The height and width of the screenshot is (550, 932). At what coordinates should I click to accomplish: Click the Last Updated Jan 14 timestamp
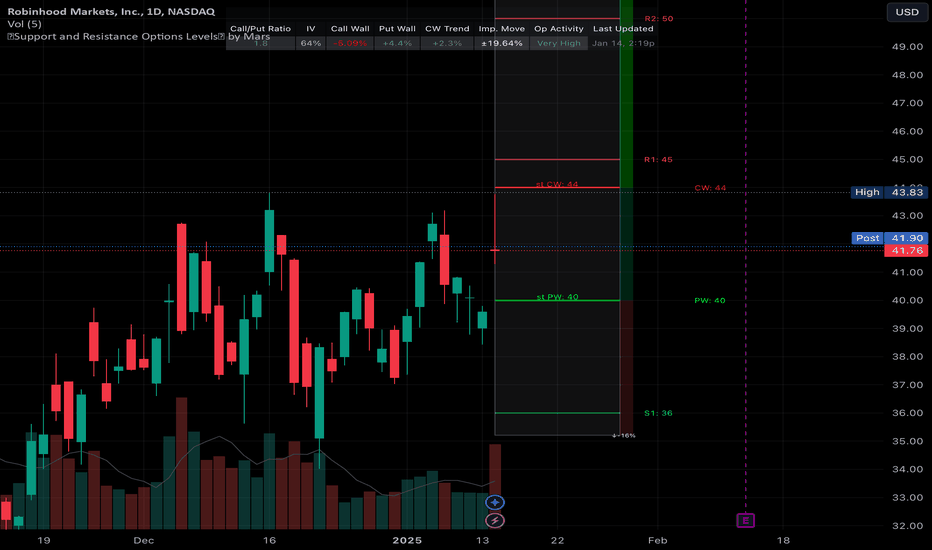(x=623, y=43)
